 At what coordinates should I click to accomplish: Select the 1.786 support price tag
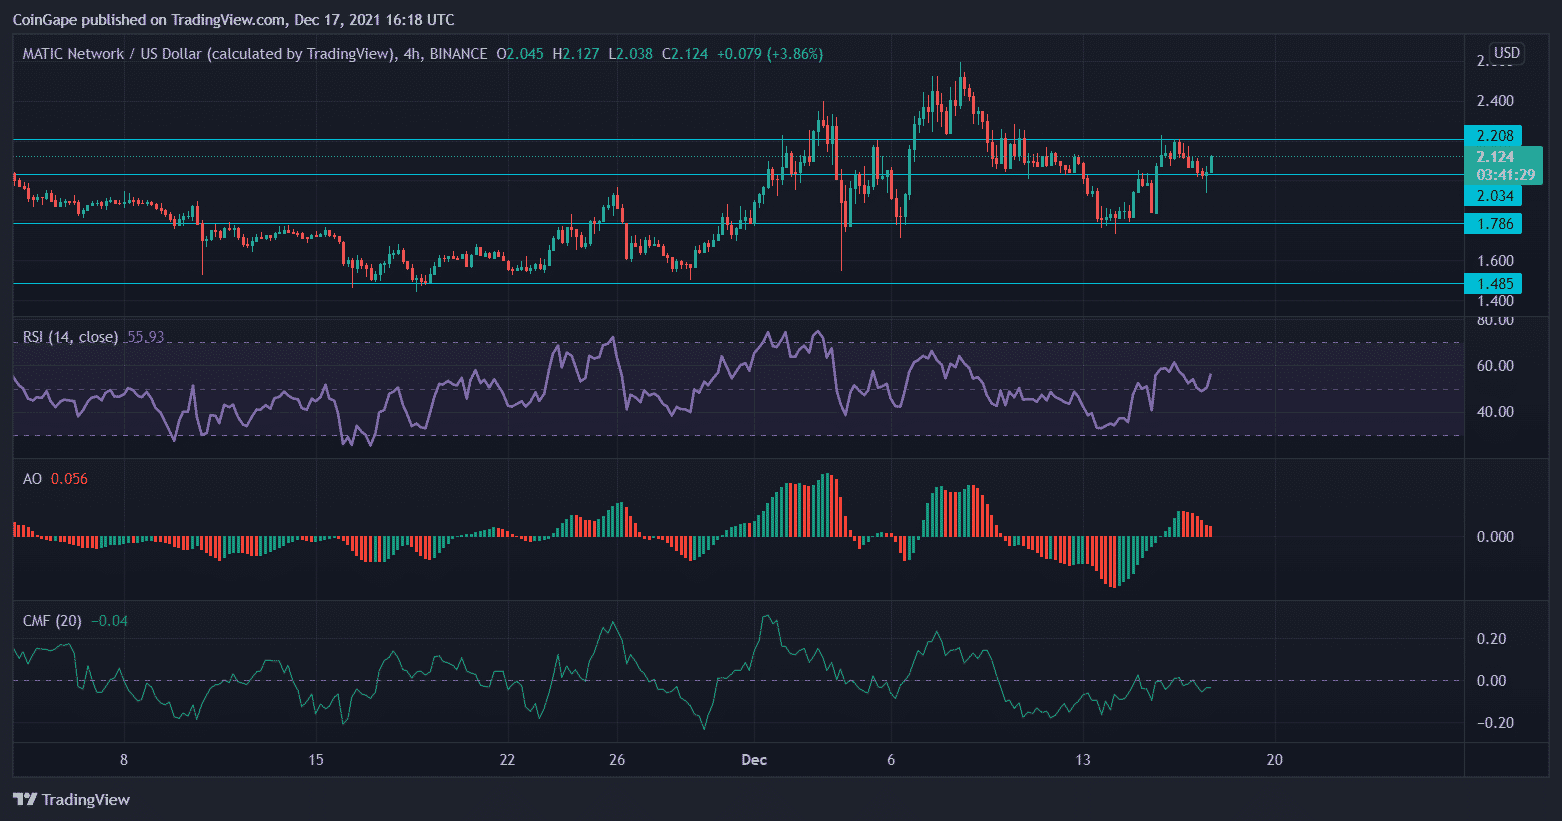[1493, 224]
